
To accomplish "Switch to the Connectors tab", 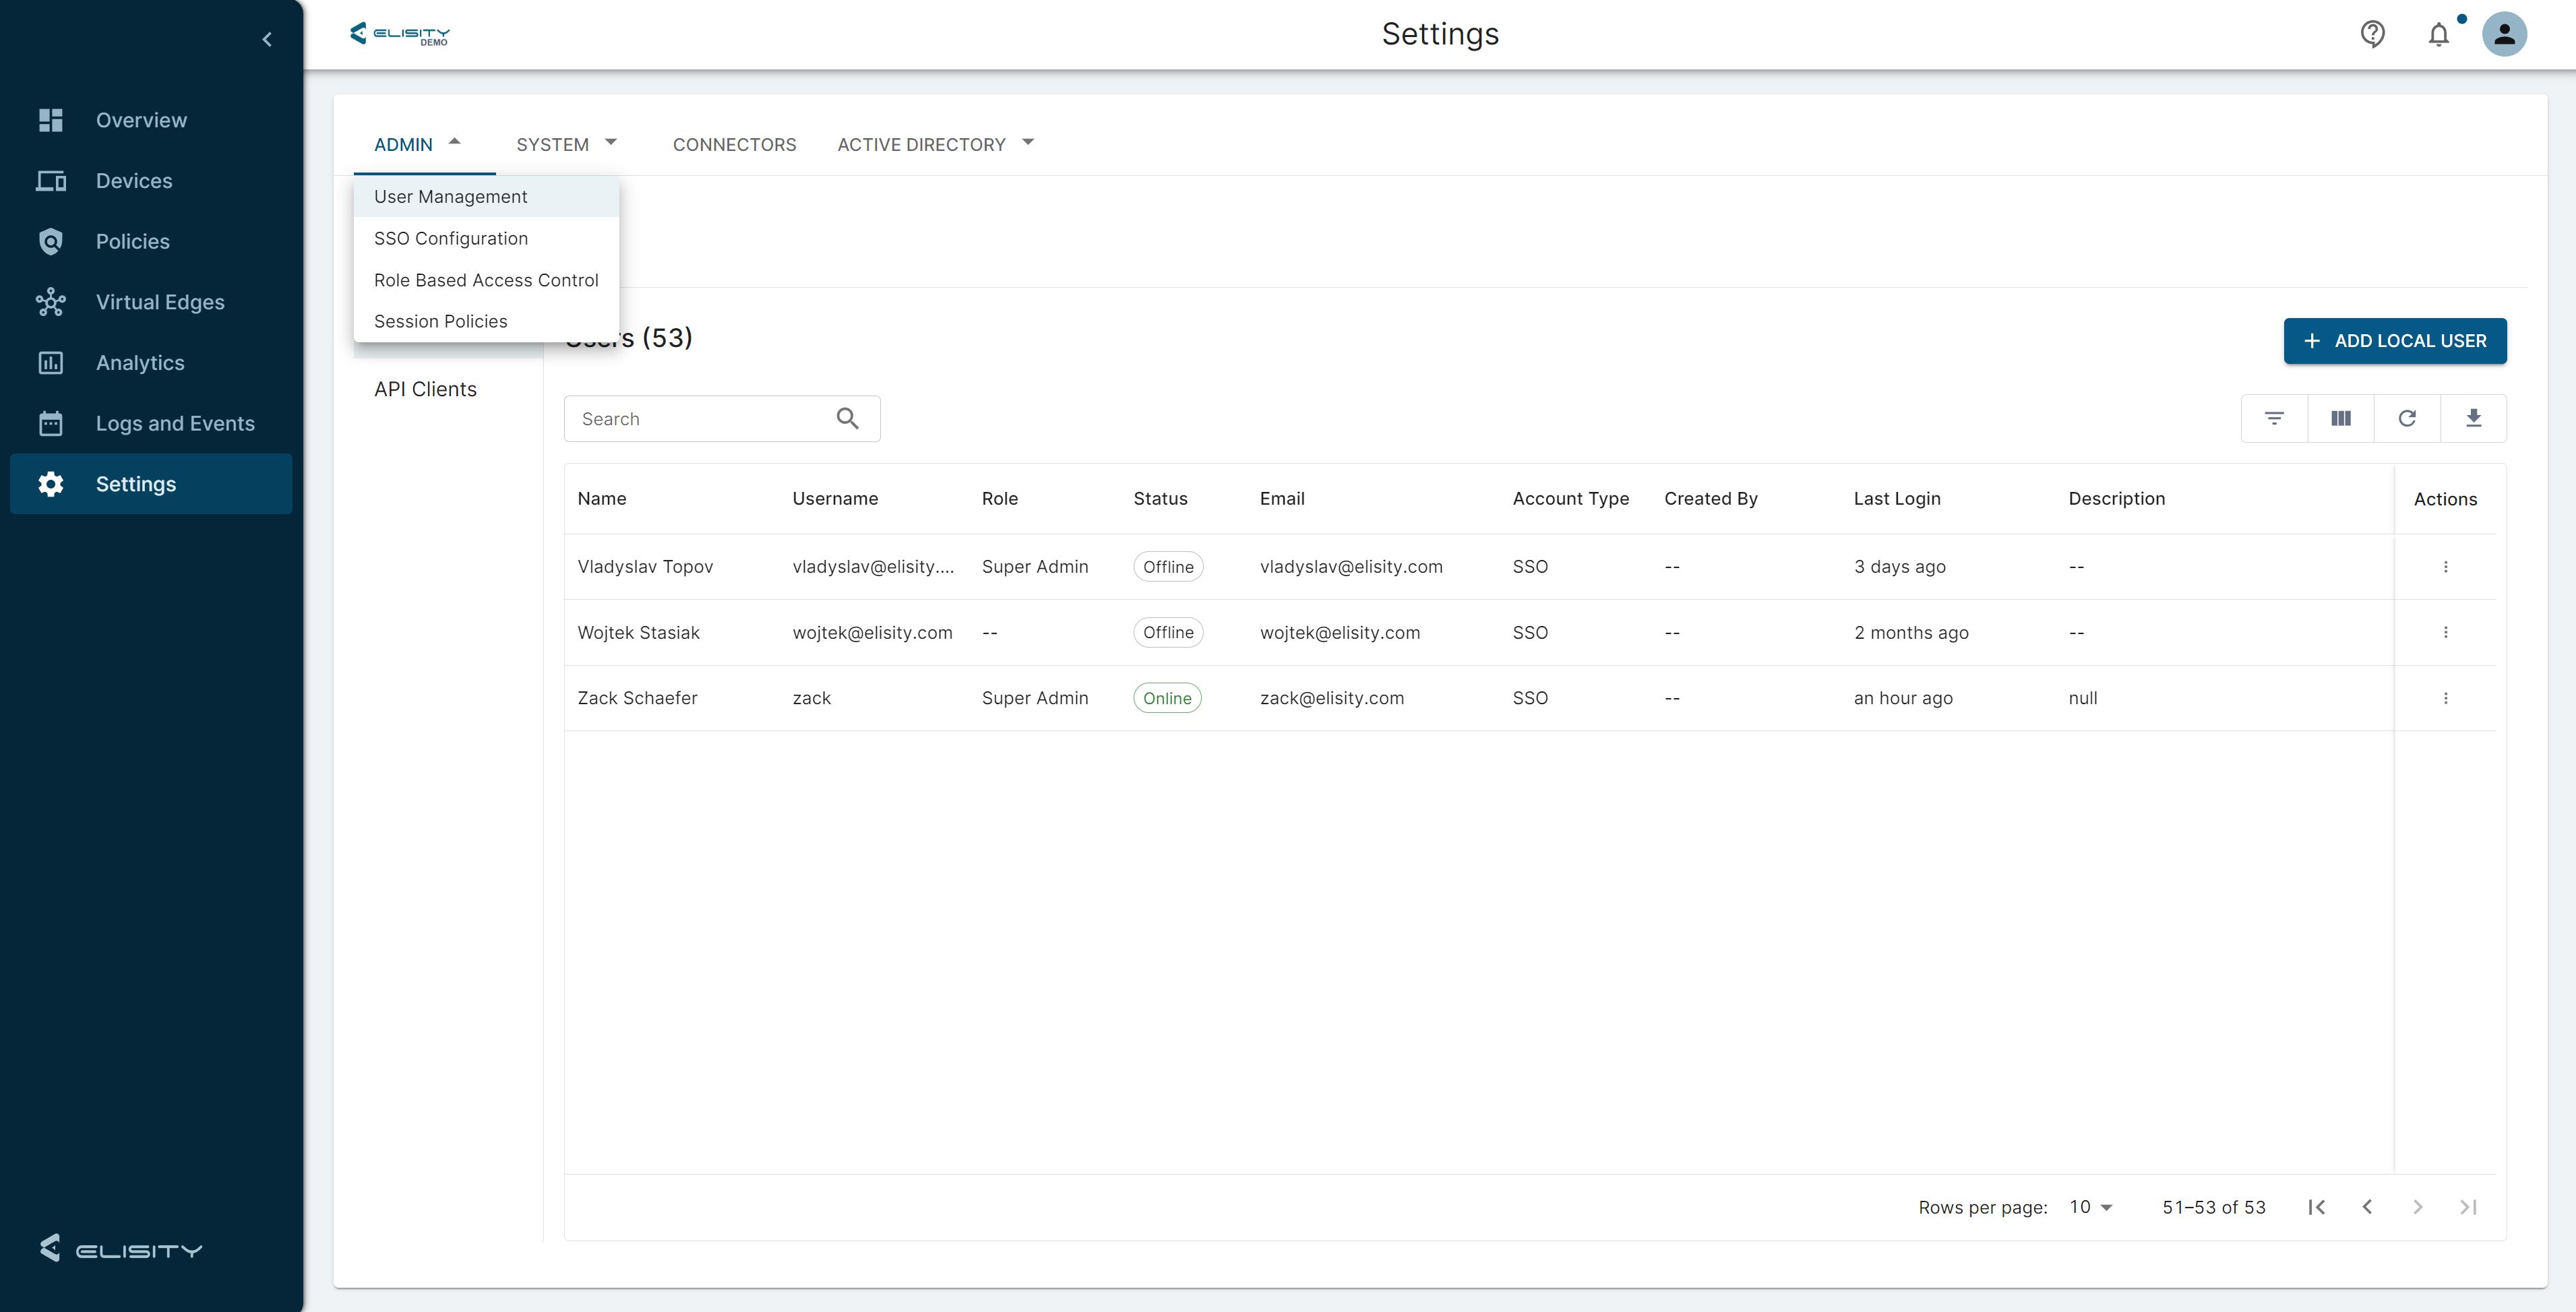I will tap(734, 144).
